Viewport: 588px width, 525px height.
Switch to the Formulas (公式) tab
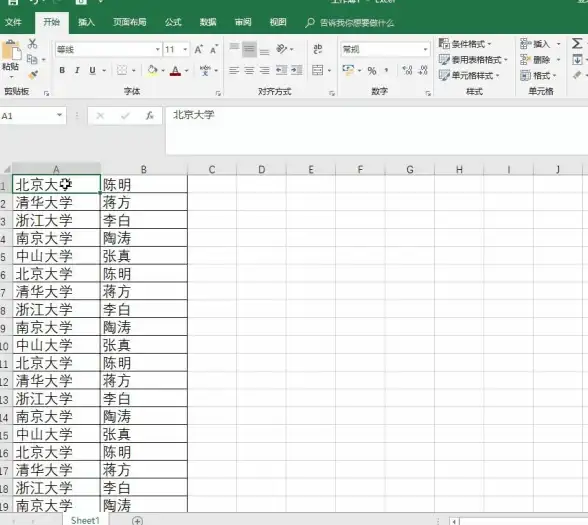point(173,22)
